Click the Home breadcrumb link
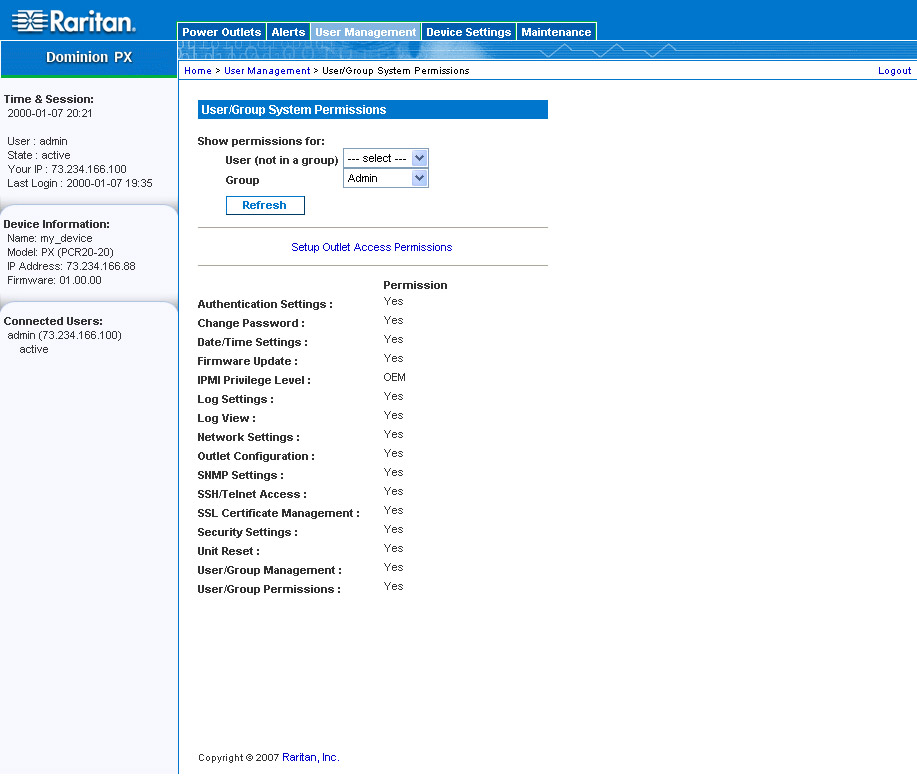917x777 pixels. pos(197,71)
